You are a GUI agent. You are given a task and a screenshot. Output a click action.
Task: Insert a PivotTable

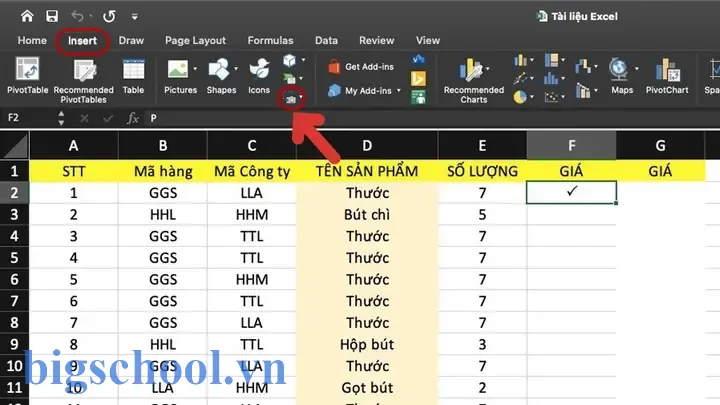[28, 76]
